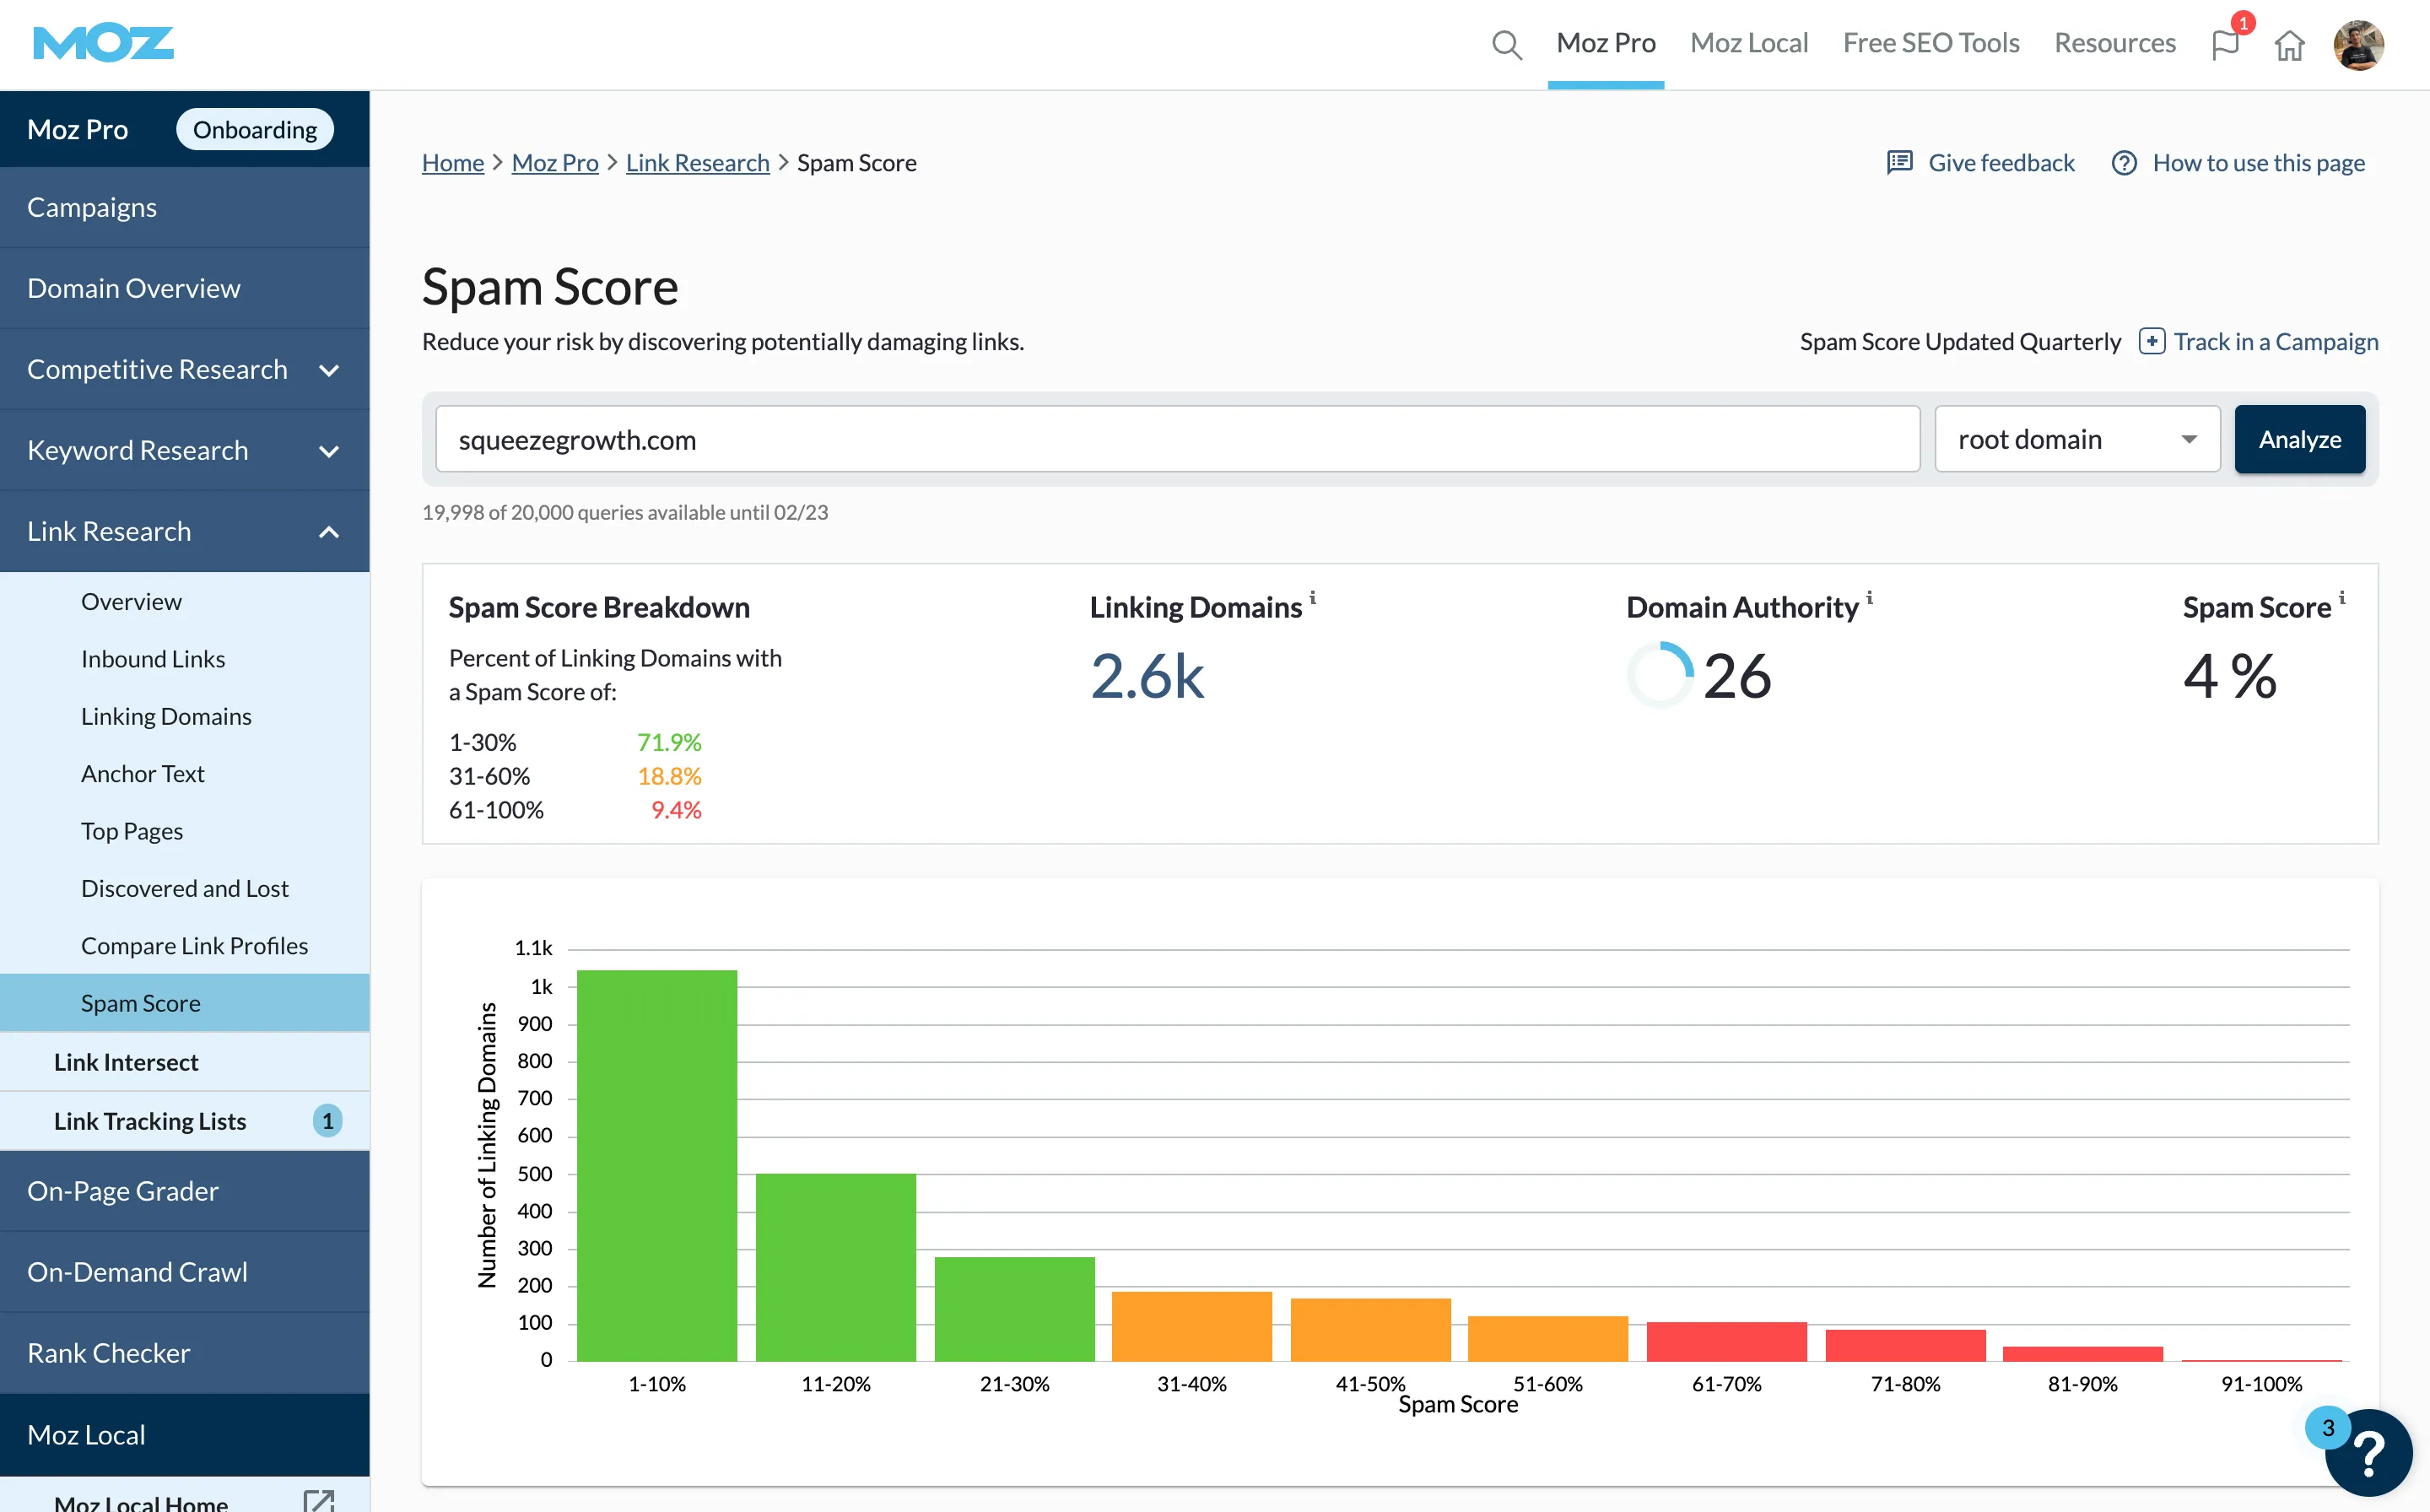Open the help question mark bubble
Screen dimensions: 2430x1512
pyautogui.click(x=2368, y=1452)
